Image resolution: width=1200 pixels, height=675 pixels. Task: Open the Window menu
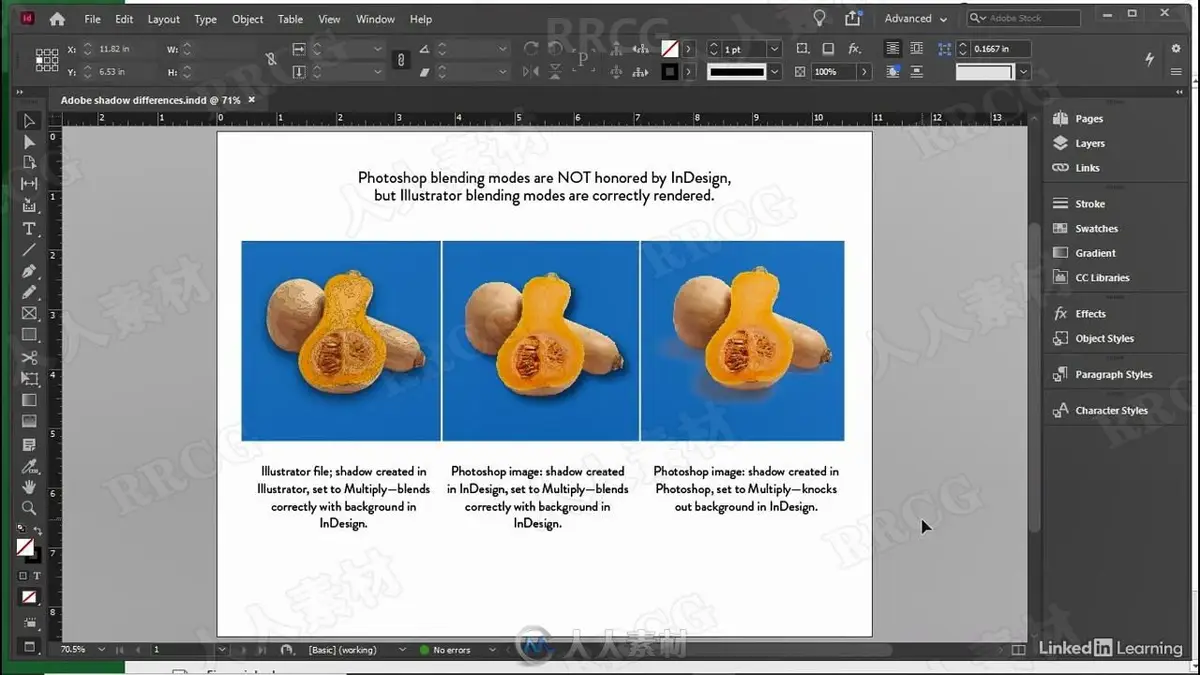[x=375, y=19]
